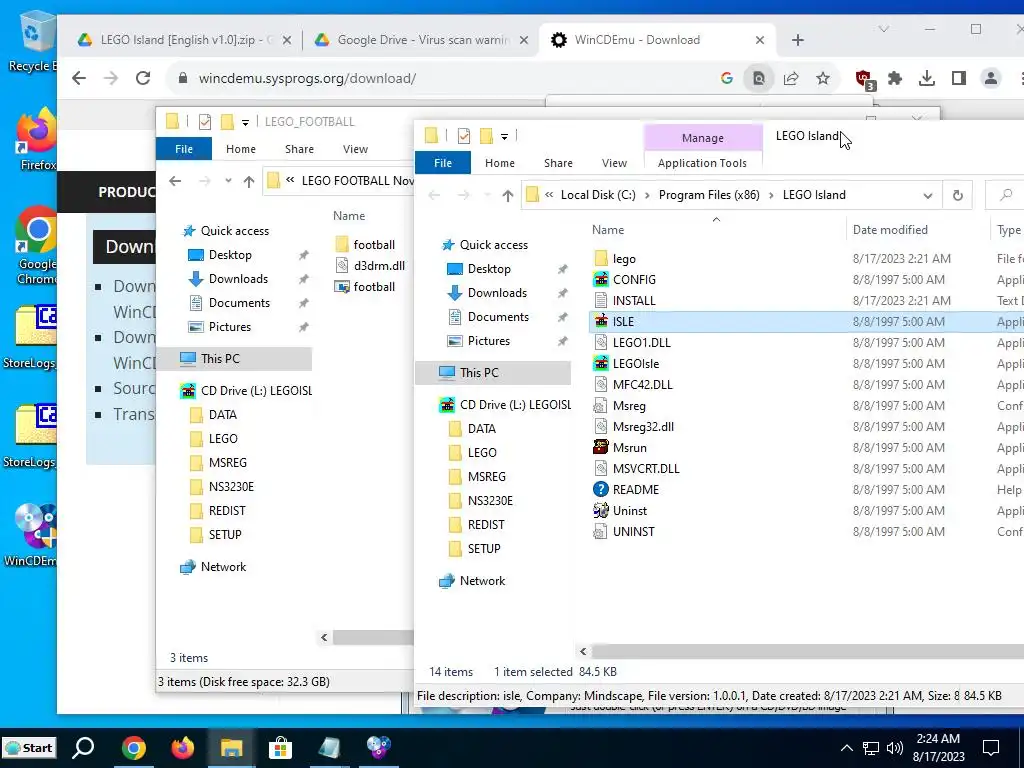Select the INSTALL text file
Screen dimensions: 1024x768
click(x=633, y=300)
